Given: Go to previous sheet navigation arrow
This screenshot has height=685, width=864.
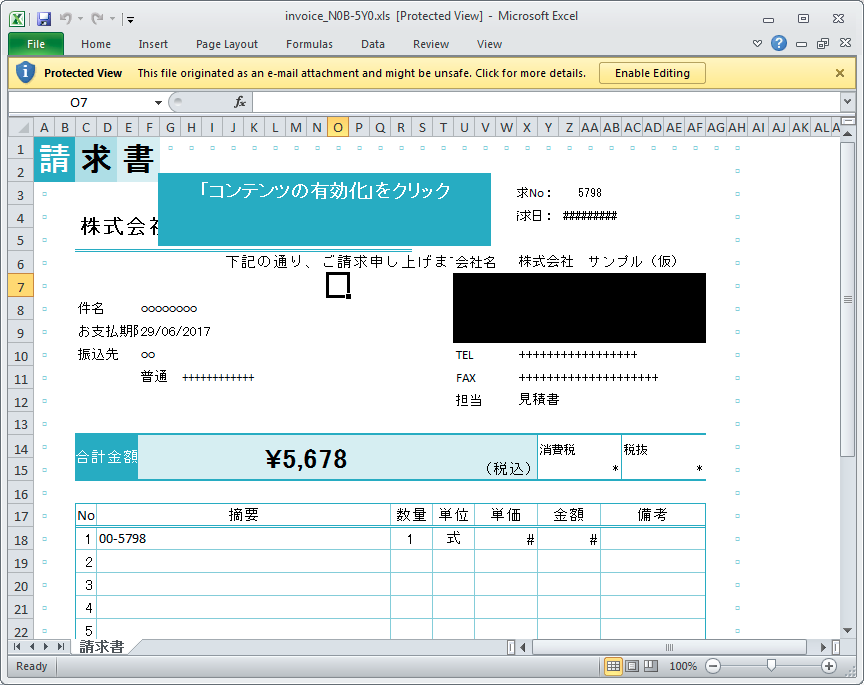Looking at the screenshot, I should click(x=32, y=646).
